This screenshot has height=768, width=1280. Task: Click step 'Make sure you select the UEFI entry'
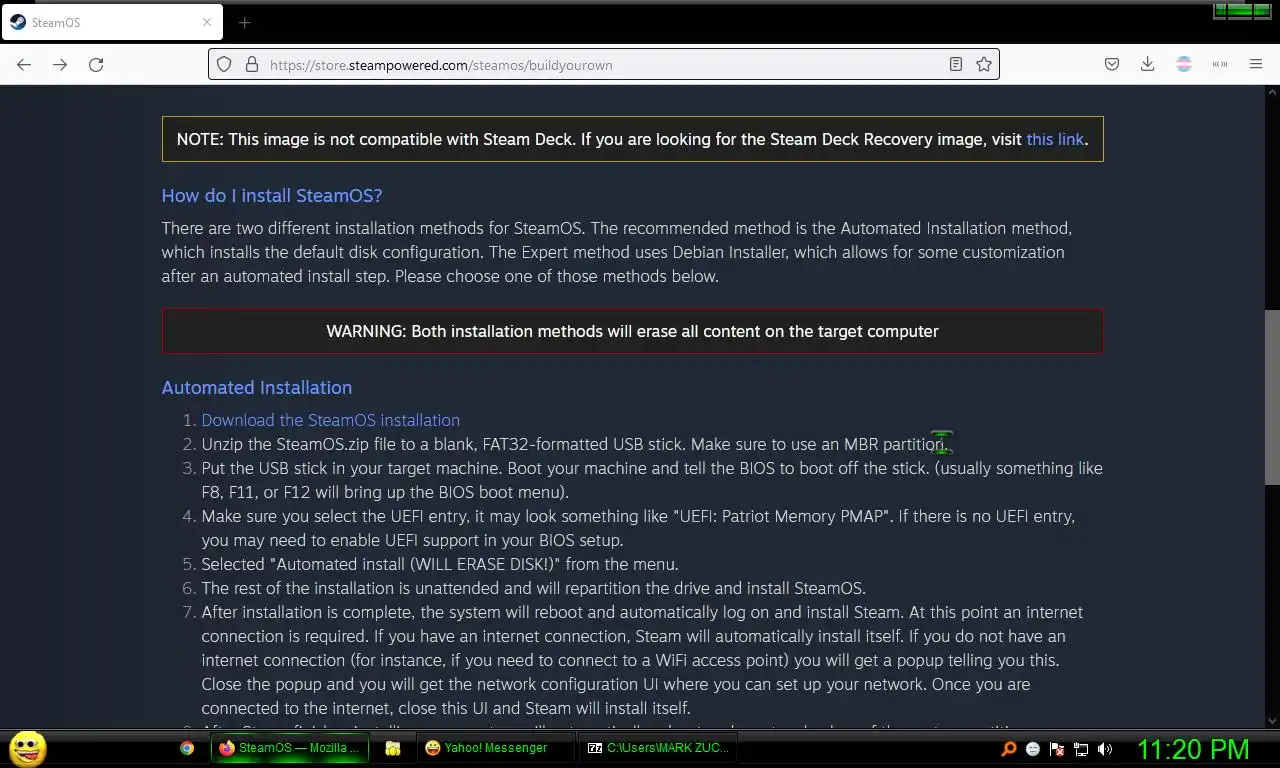point(638,528)
